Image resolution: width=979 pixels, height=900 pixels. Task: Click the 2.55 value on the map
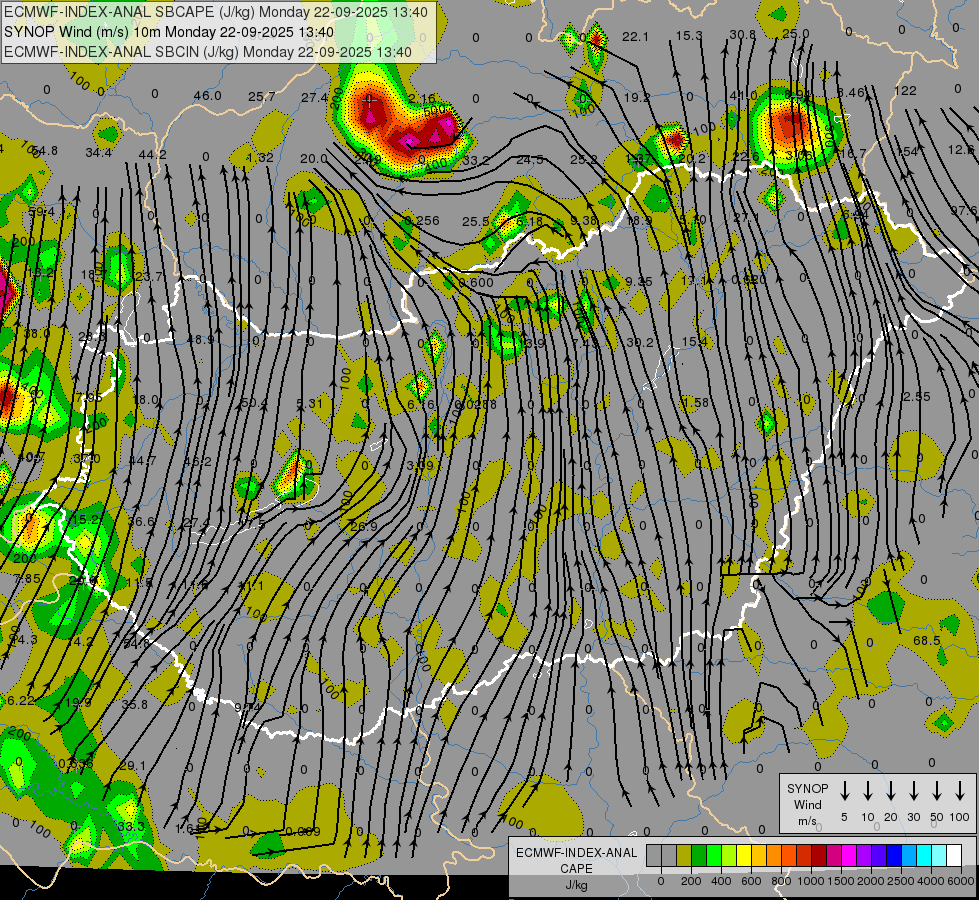[x=917, y=397]
